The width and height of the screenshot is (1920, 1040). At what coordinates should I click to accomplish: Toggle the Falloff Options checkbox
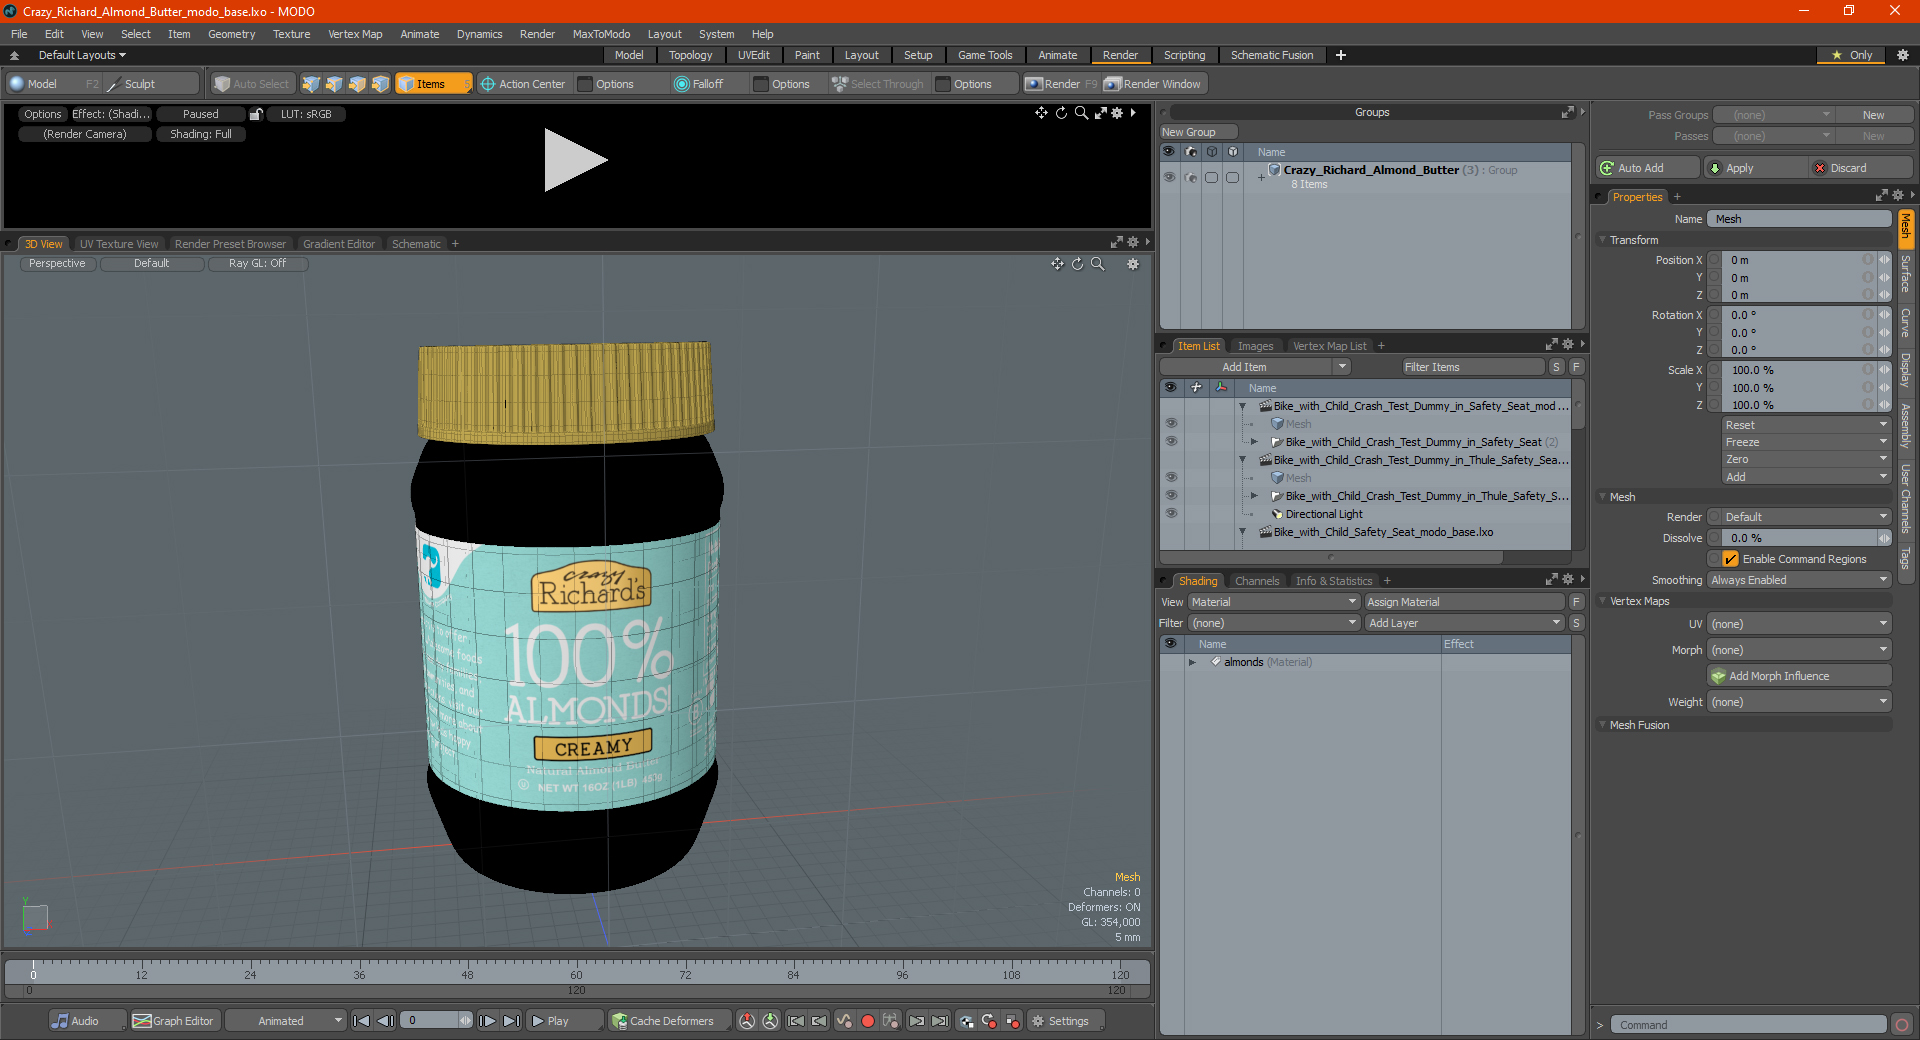click(762, 84)
